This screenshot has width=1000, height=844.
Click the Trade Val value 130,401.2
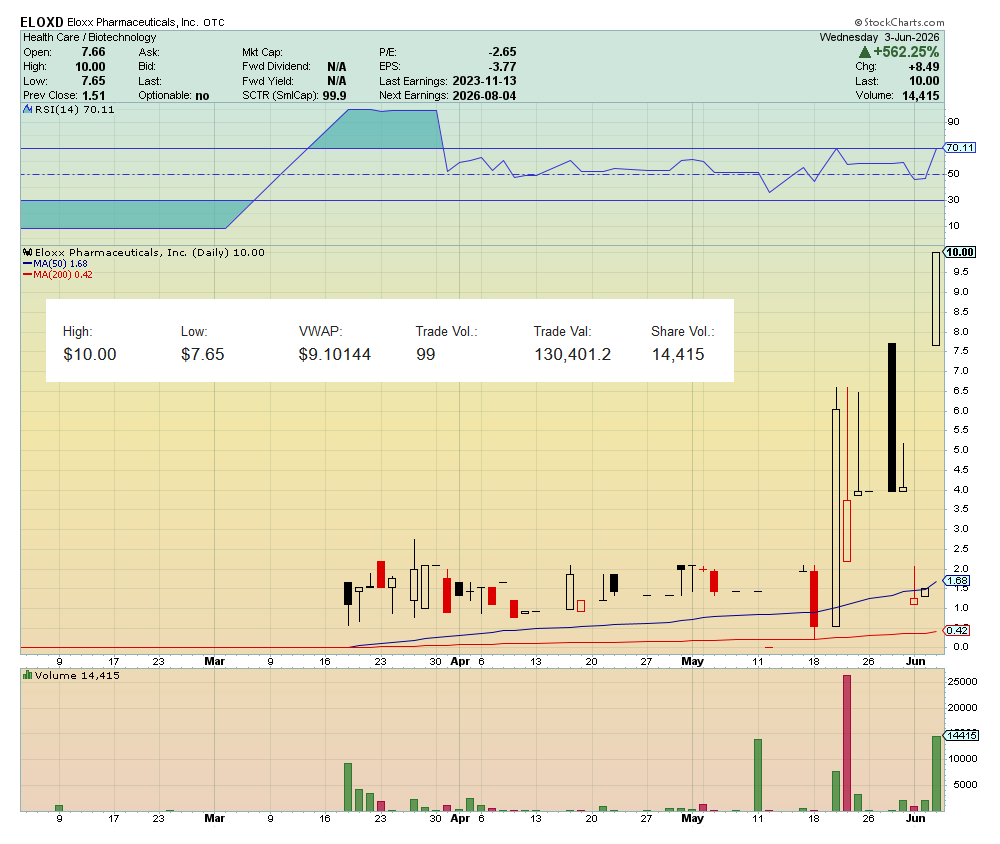pos(573,355)
